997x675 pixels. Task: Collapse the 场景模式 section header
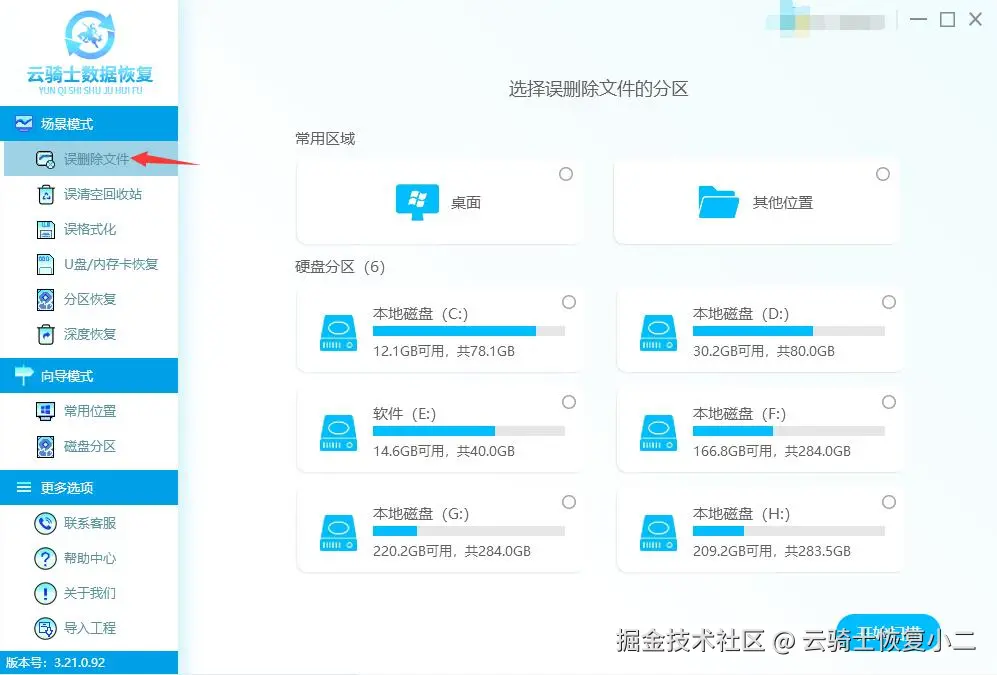coord(89,123)
